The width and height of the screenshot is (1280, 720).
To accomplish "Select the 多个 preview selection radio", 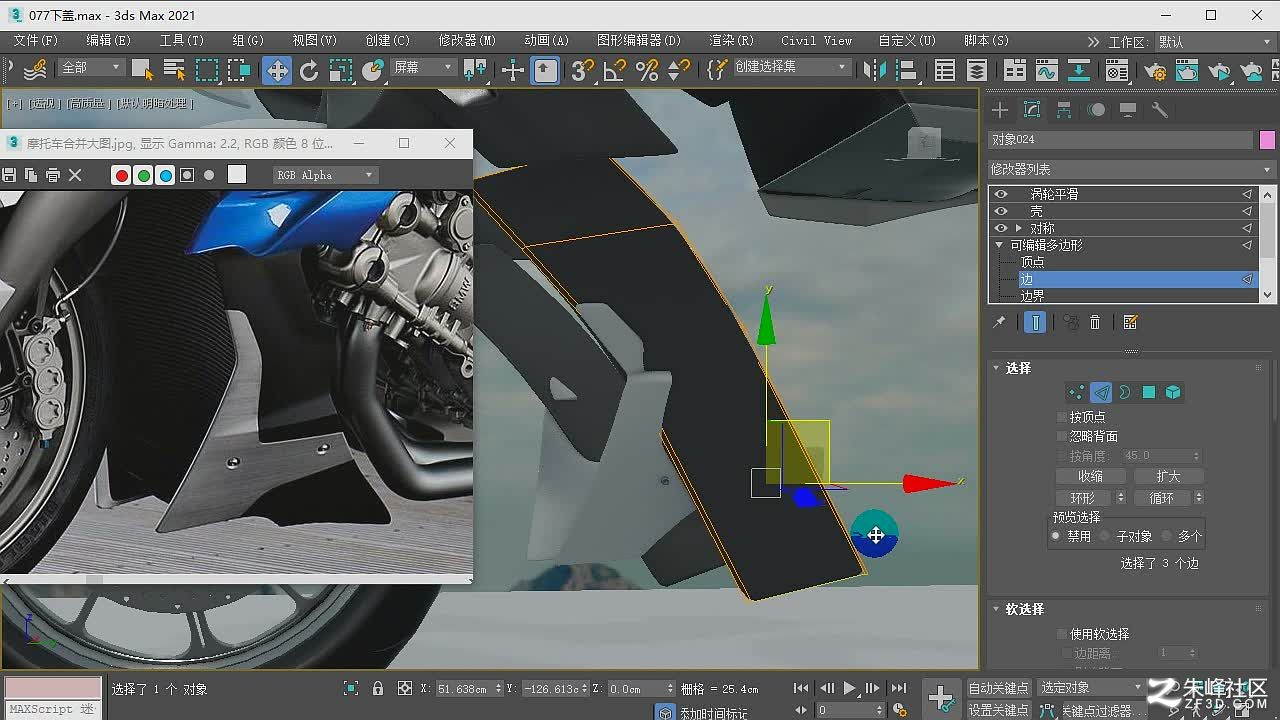I will coord(1167,536).
